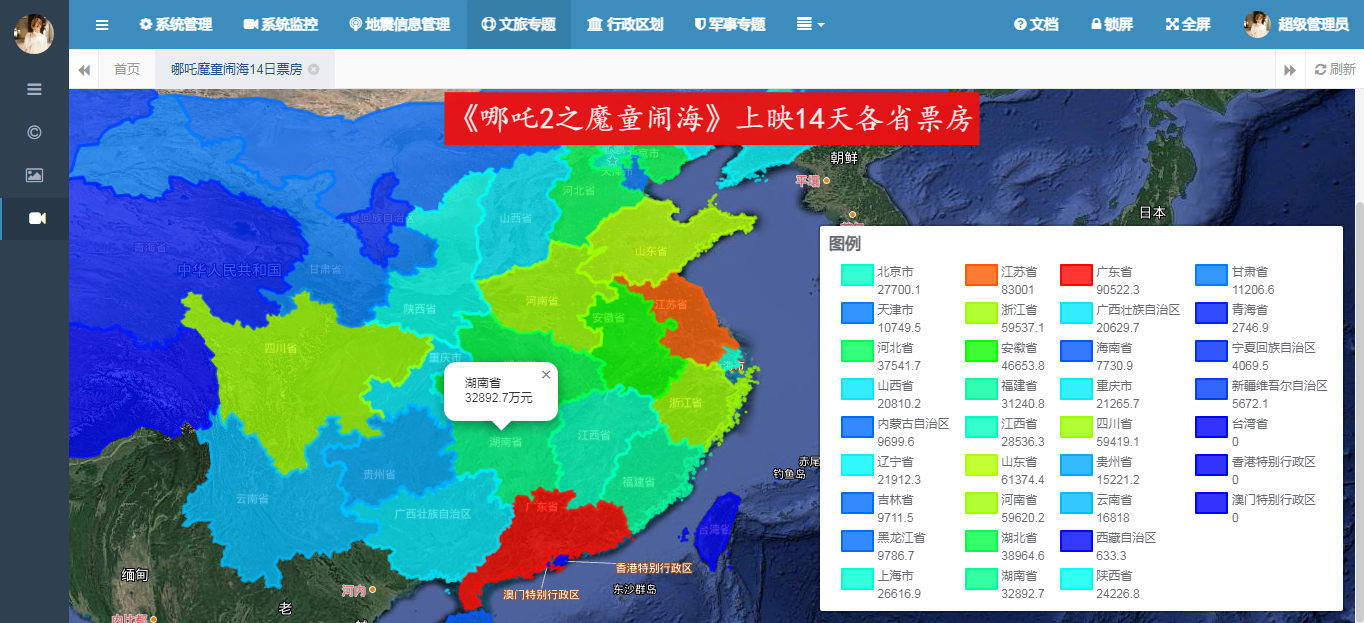Click sidebar copyright icon
The width and height of the screenshot is (1364, 623).
click(x=34, y=132)
